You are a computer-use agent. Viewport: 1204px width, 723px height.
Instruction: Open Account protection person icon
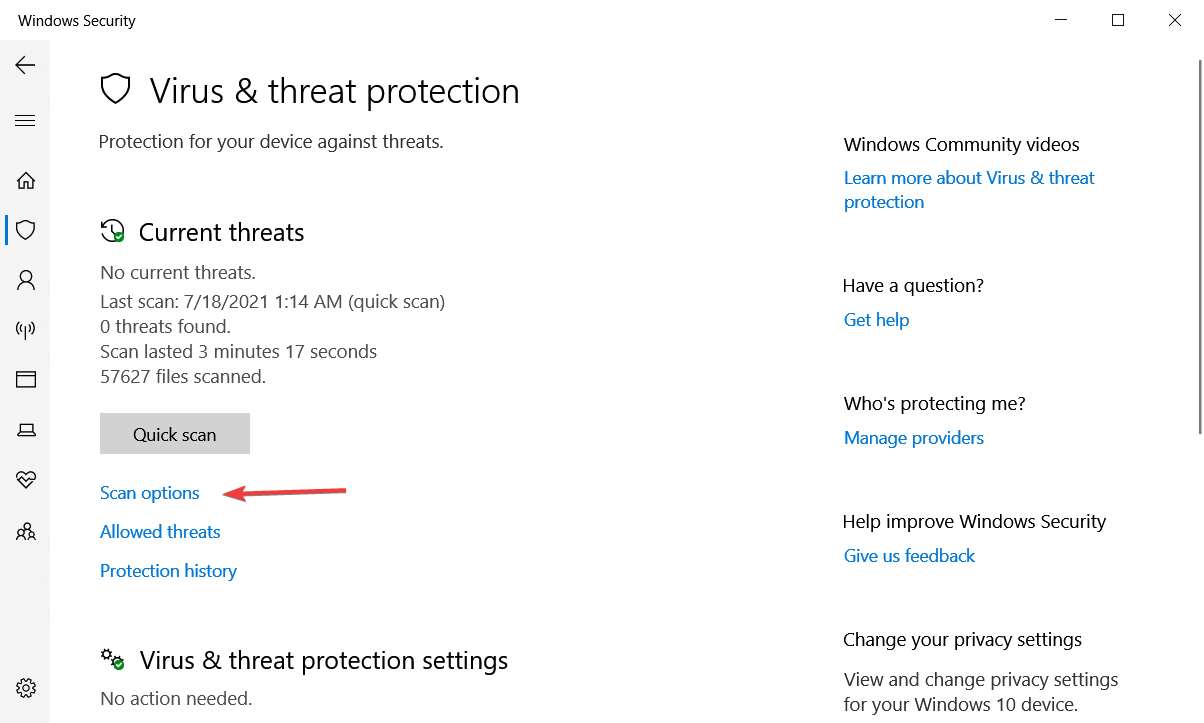(26, 280)
